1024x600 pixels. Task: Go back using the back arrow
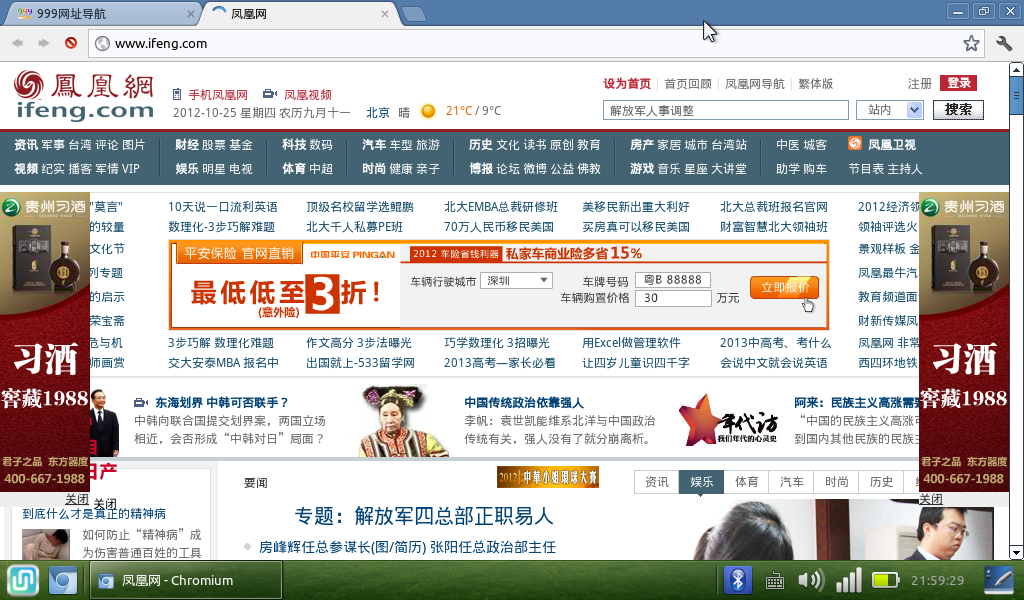18,43
